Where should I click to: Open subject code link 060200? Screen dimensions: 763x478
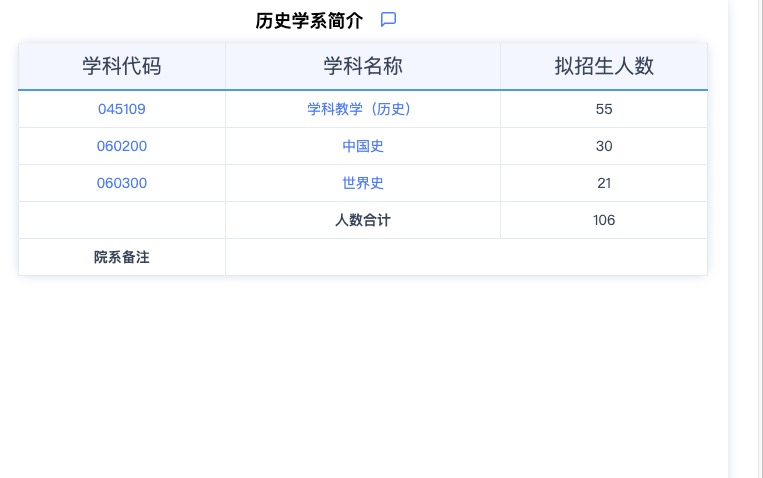pos(122,146)
